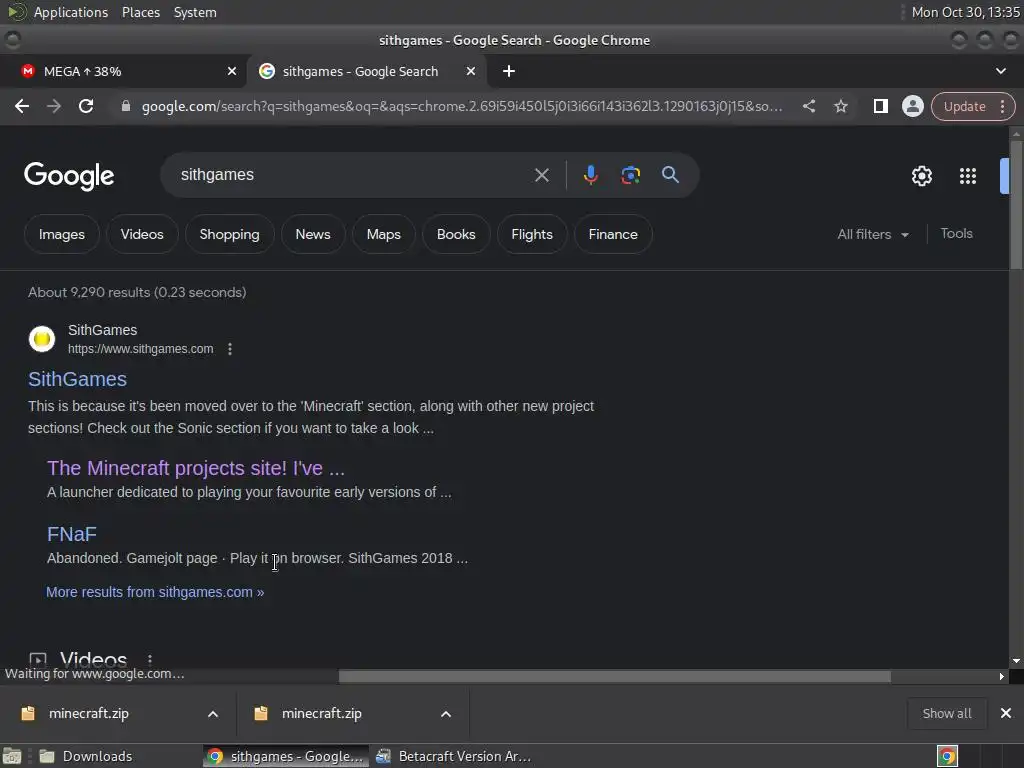Click the horizontal page scrollbar
1024x768 pixels.
pyautogui.click(x=614, y=677)
